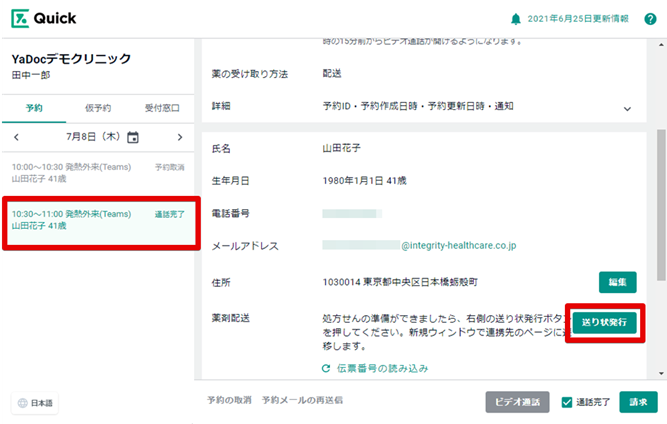Open the help question mark icon
Screen dimensions: 667x424
(x=650, y=19)
